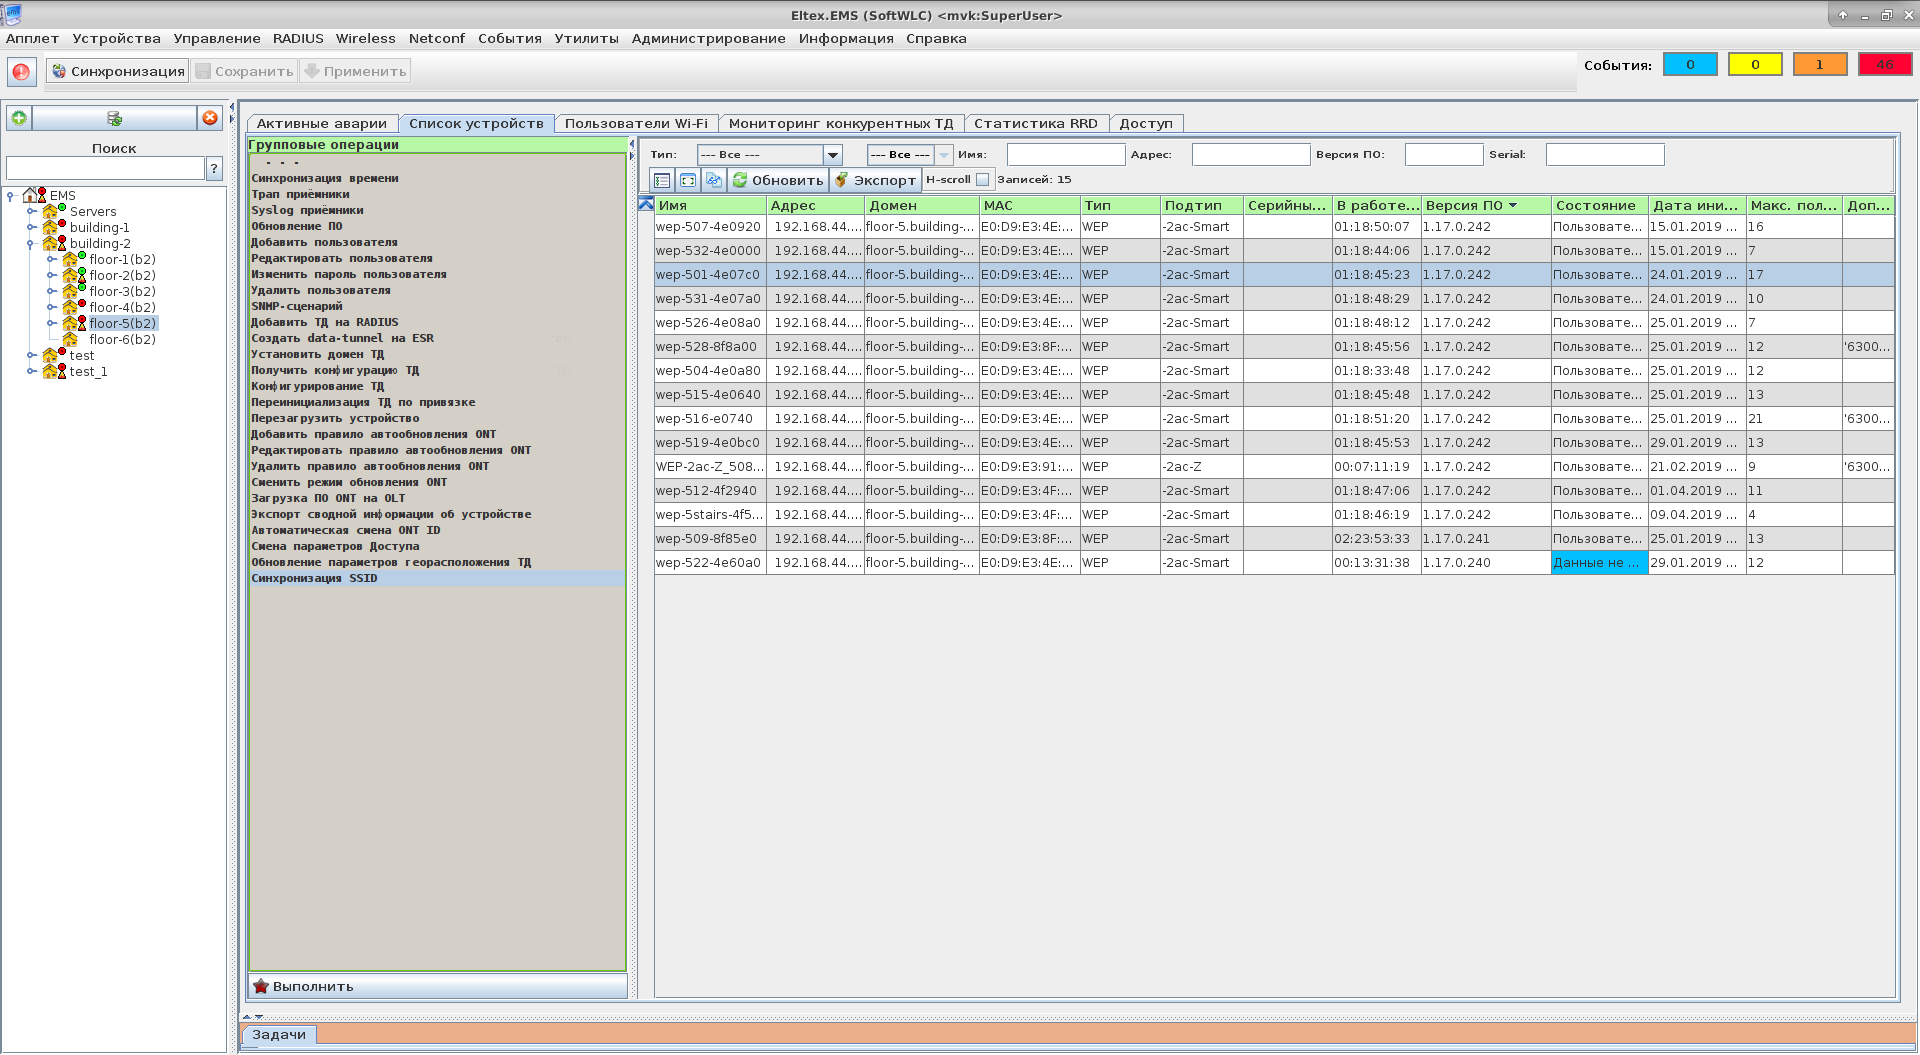
Task: Expand the test_1 tree node
Action: [x=31, y=371]
